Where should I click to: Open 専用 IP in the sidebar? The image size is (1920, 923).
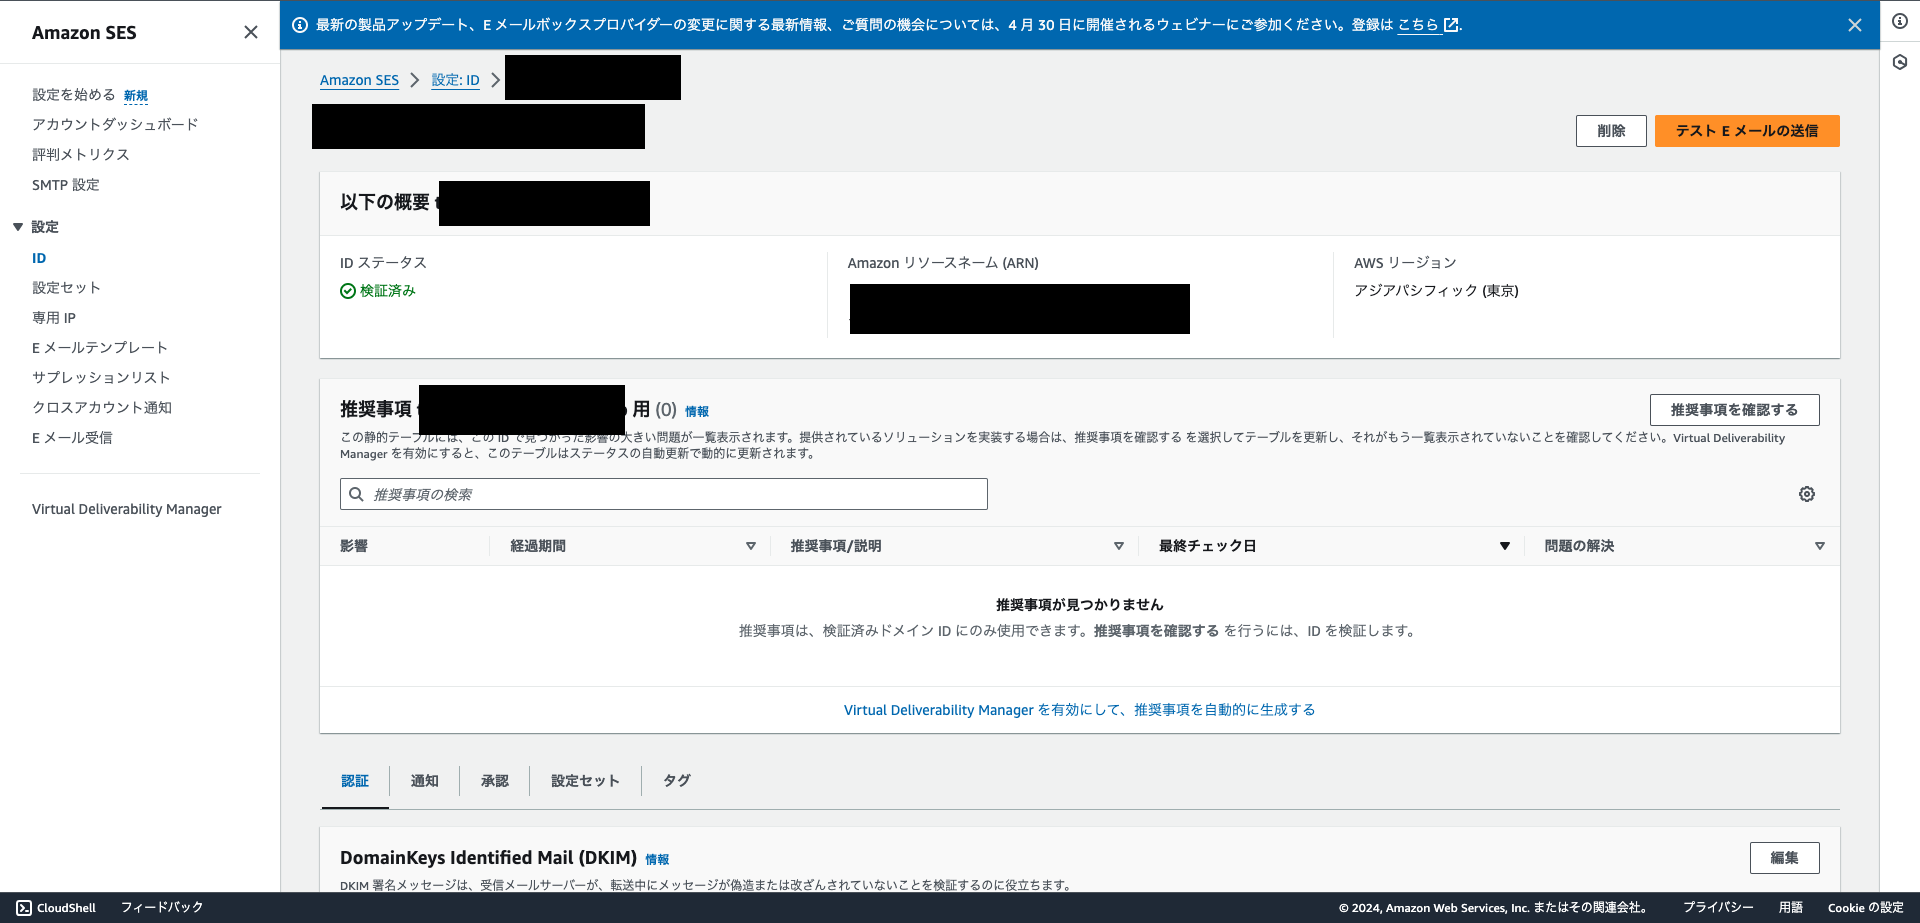[x=54, y=318]
